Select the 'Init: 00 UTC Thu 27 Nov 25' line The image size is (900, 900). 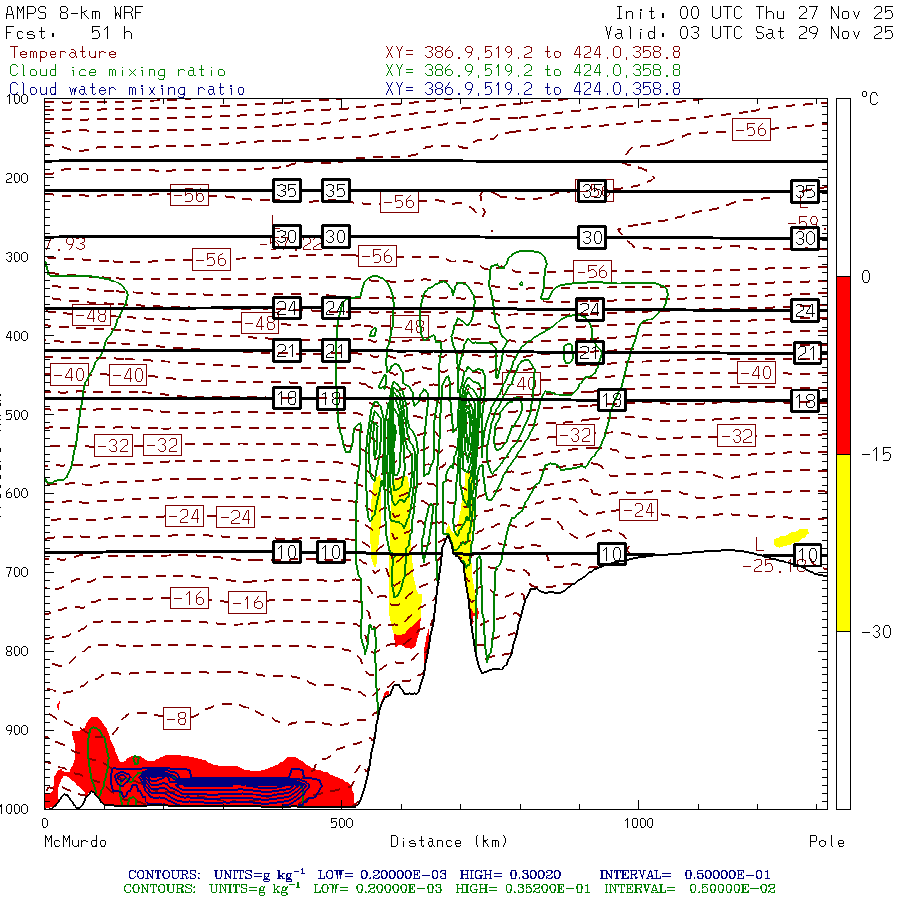[755, 13]
